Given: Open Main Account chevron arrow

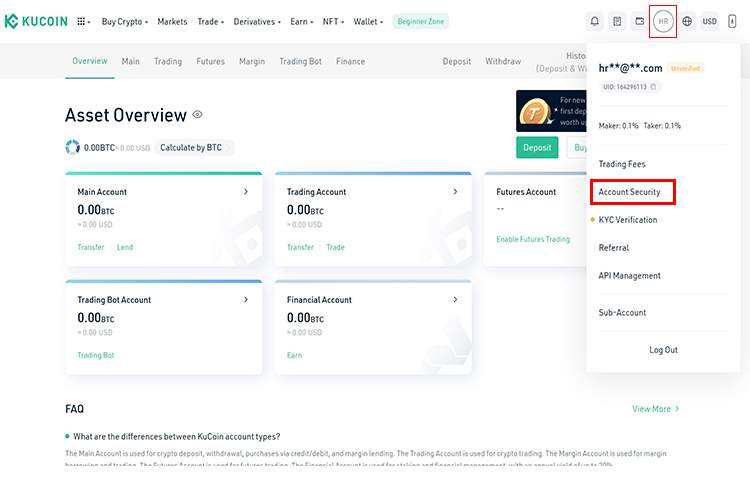Looking at the screenshot, I should tap(246, 191).
